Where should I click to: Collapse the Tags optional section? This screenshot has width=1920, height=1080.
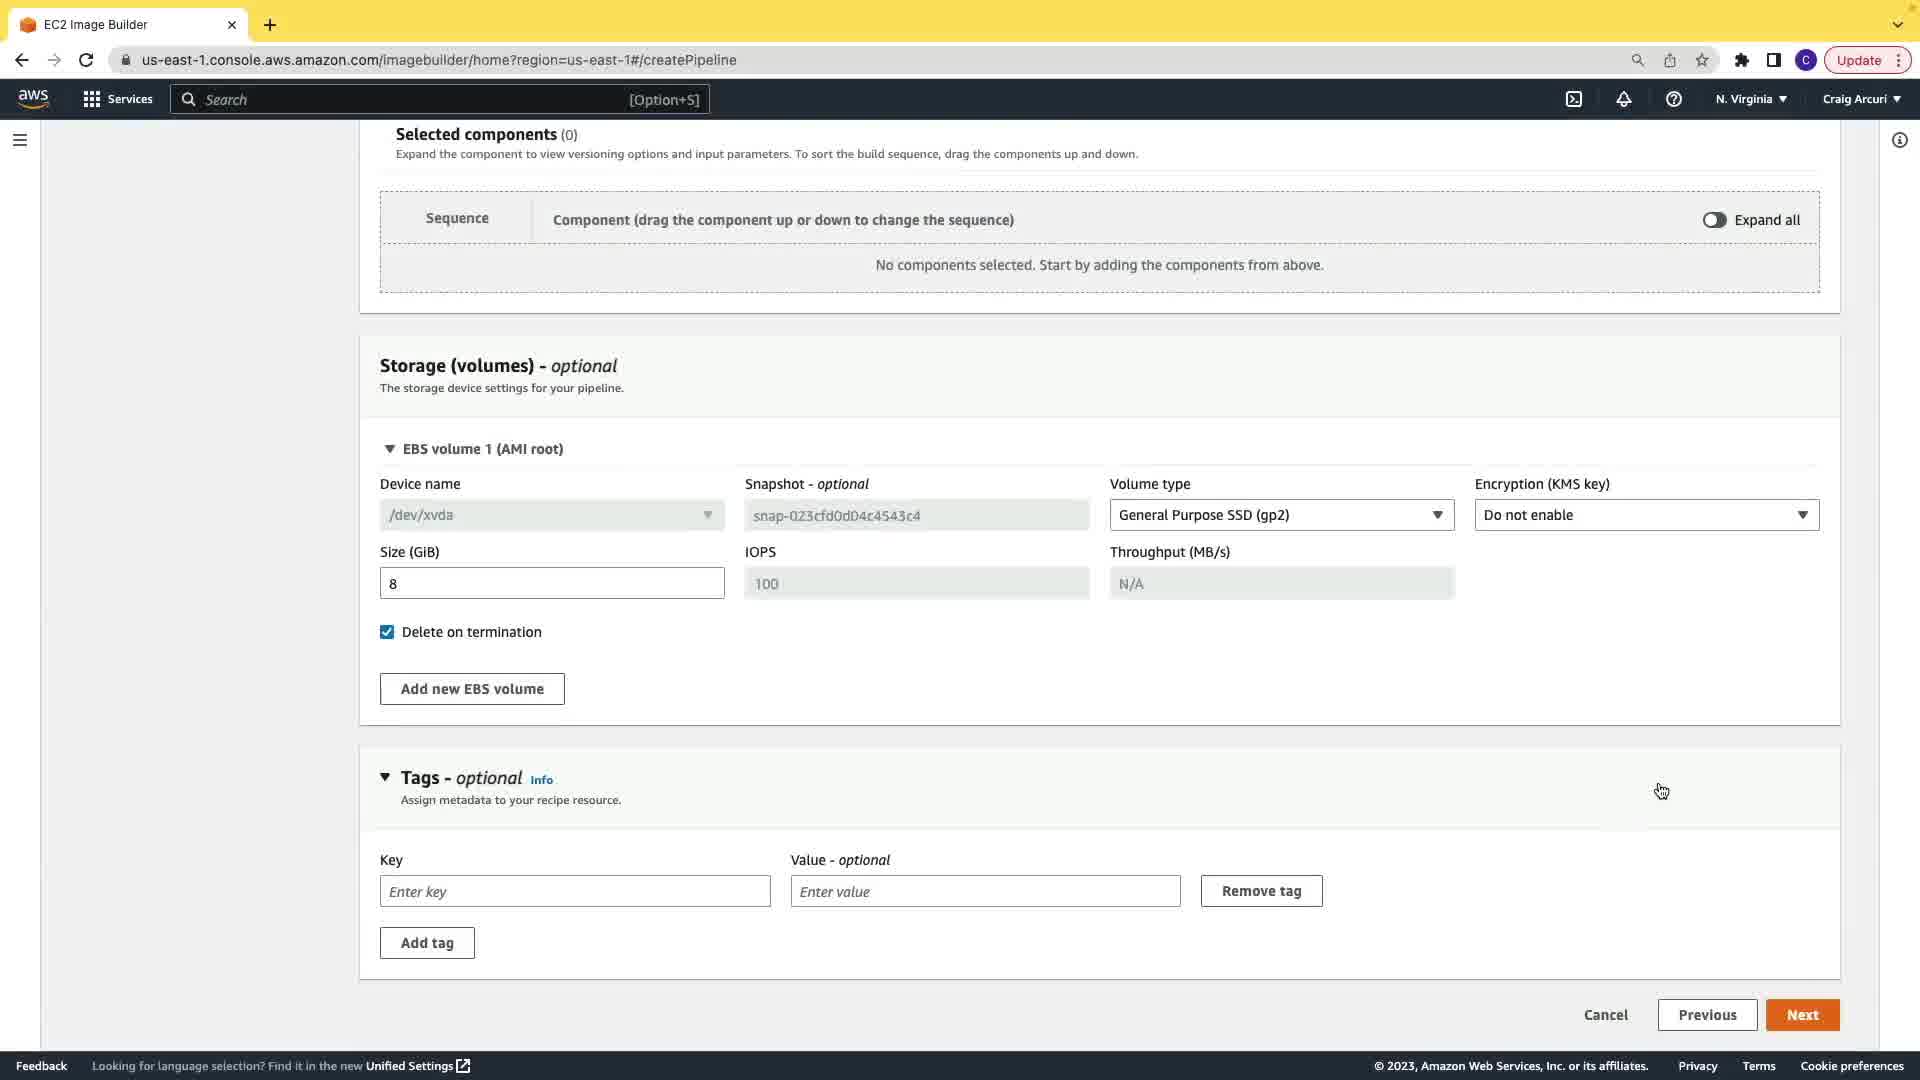tap(385, 777)
